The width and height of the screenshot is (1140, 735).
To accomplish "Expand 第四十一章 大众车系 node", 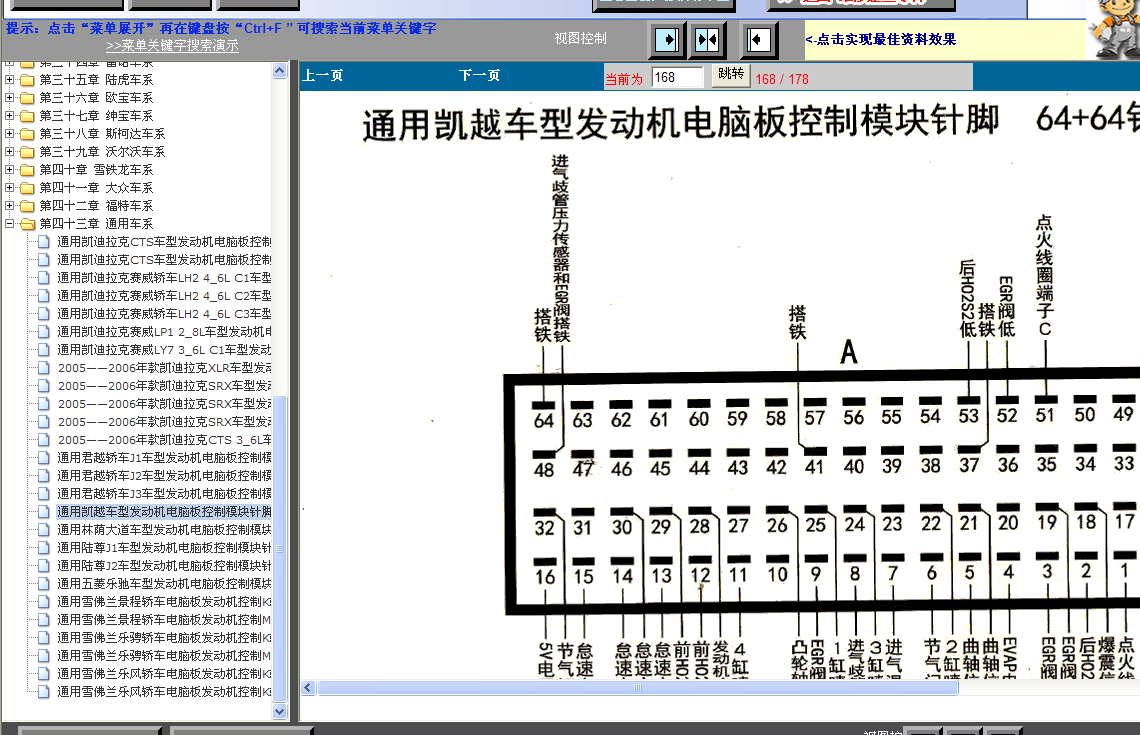I will (x=9, y=188).
